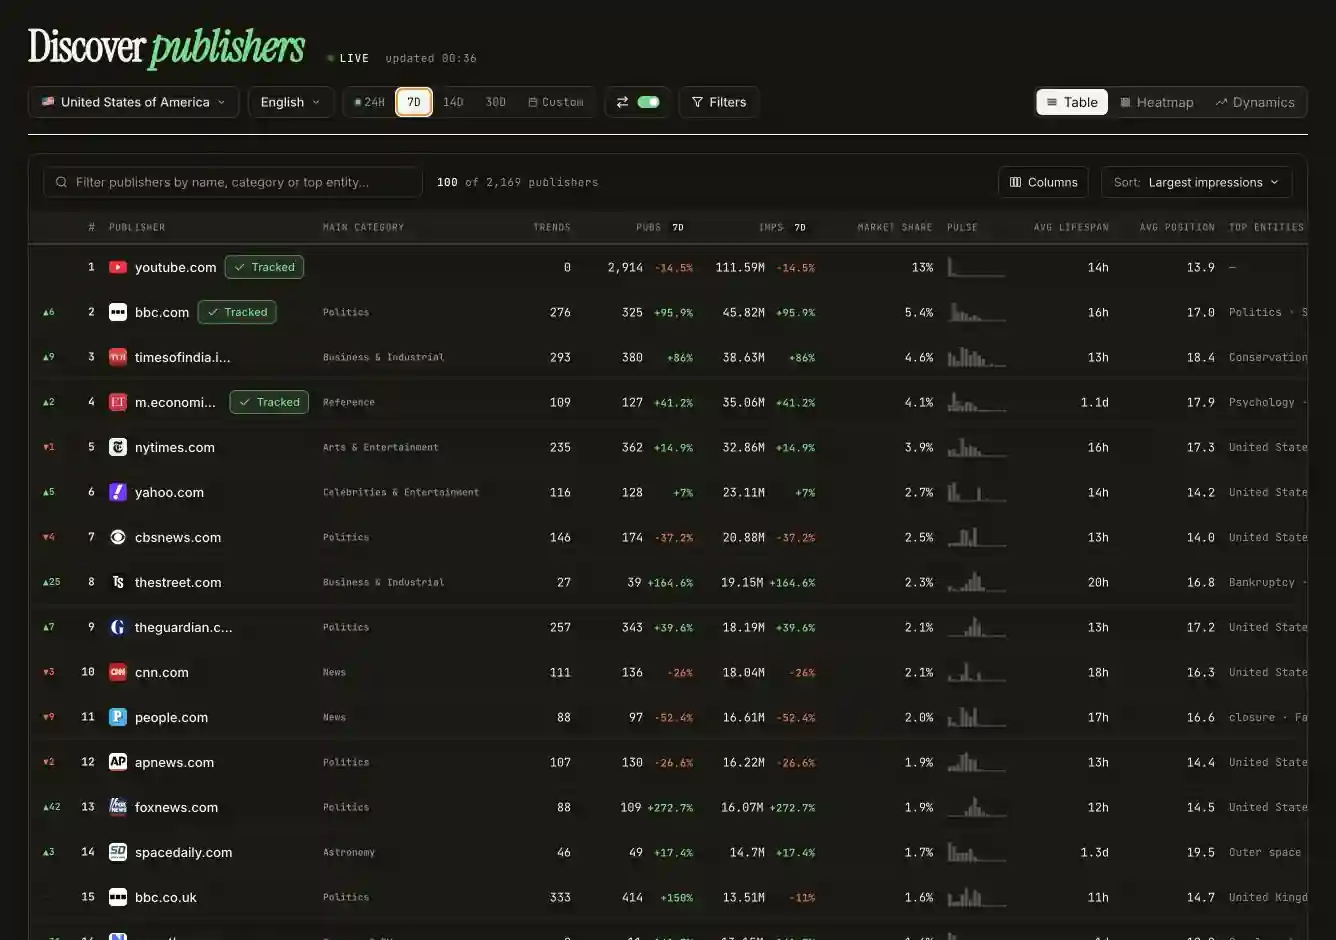Open the English language dropdown

(x=291, y=102)
